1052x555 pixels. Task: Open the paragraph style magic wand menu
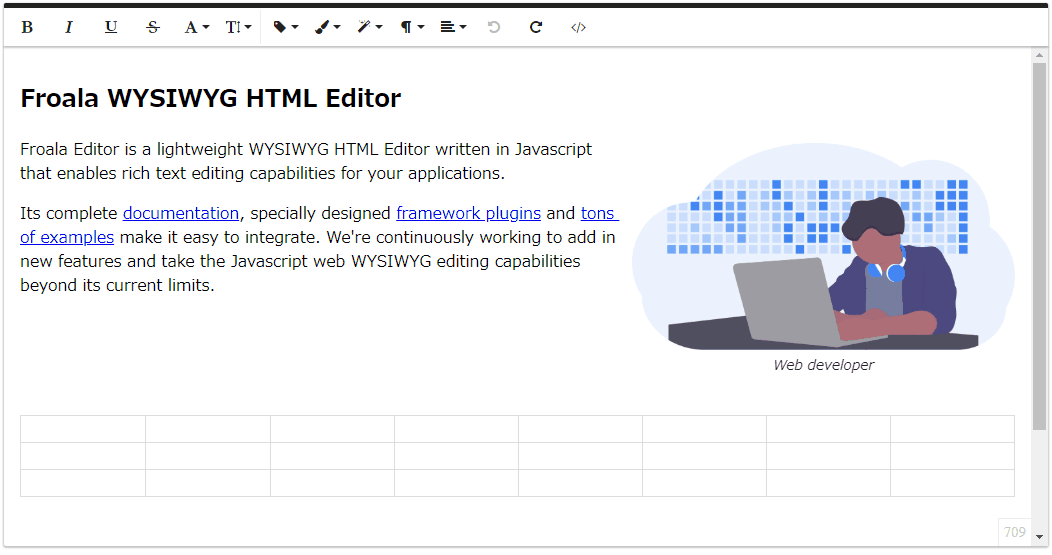pos(369,27)
